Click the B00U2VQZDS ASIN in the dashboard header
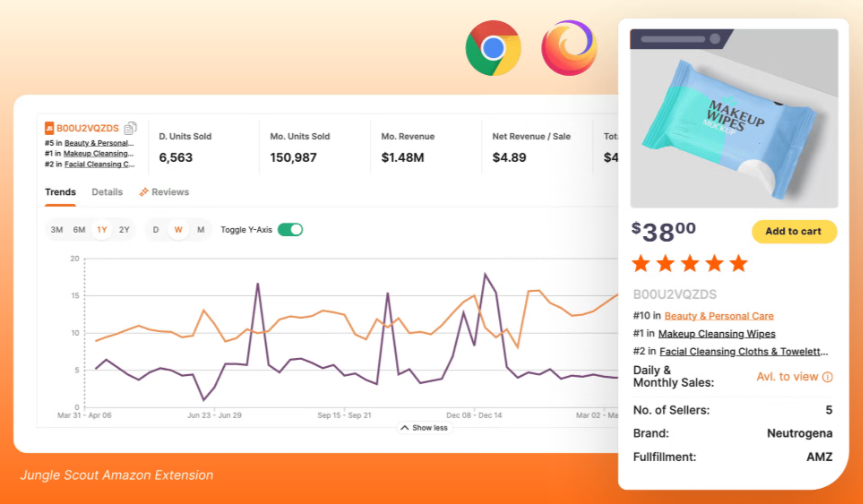863x504 pixels. pyautogui.click(x=88, y=128)
